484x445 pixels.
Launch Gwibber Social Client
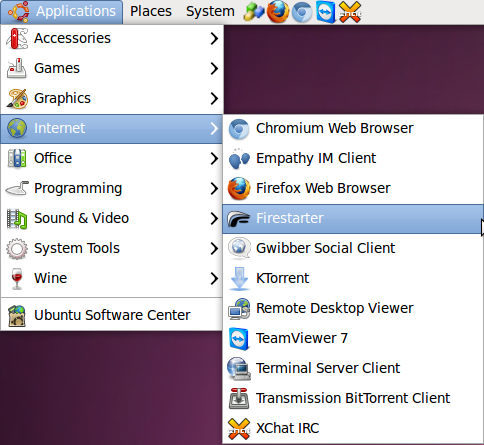353,249
